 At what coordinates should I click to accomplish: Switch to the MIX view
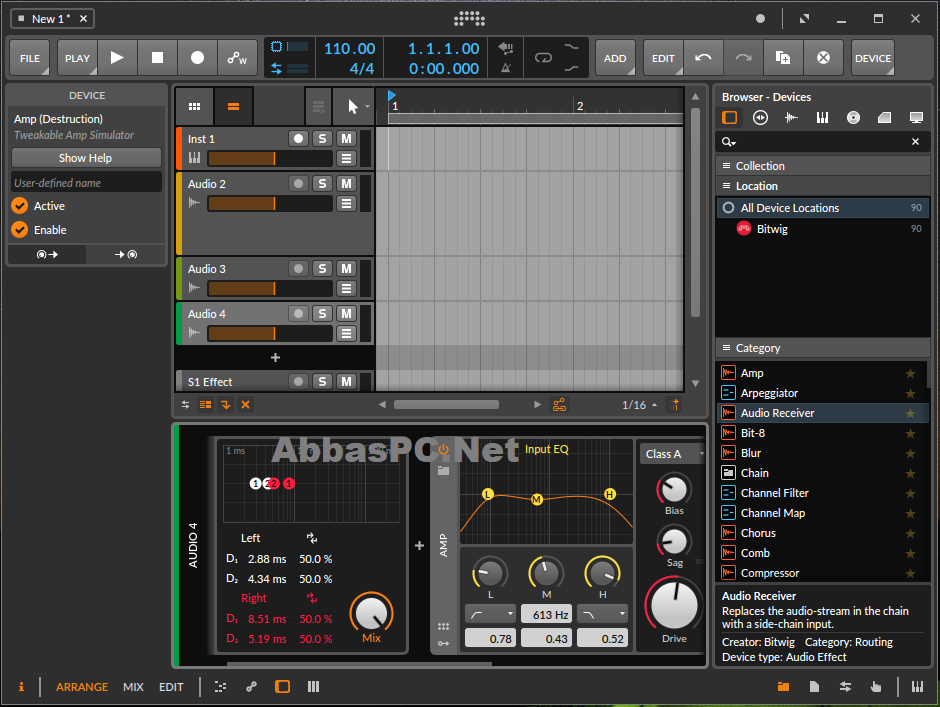pyautogui.click(x=133, y=687)
